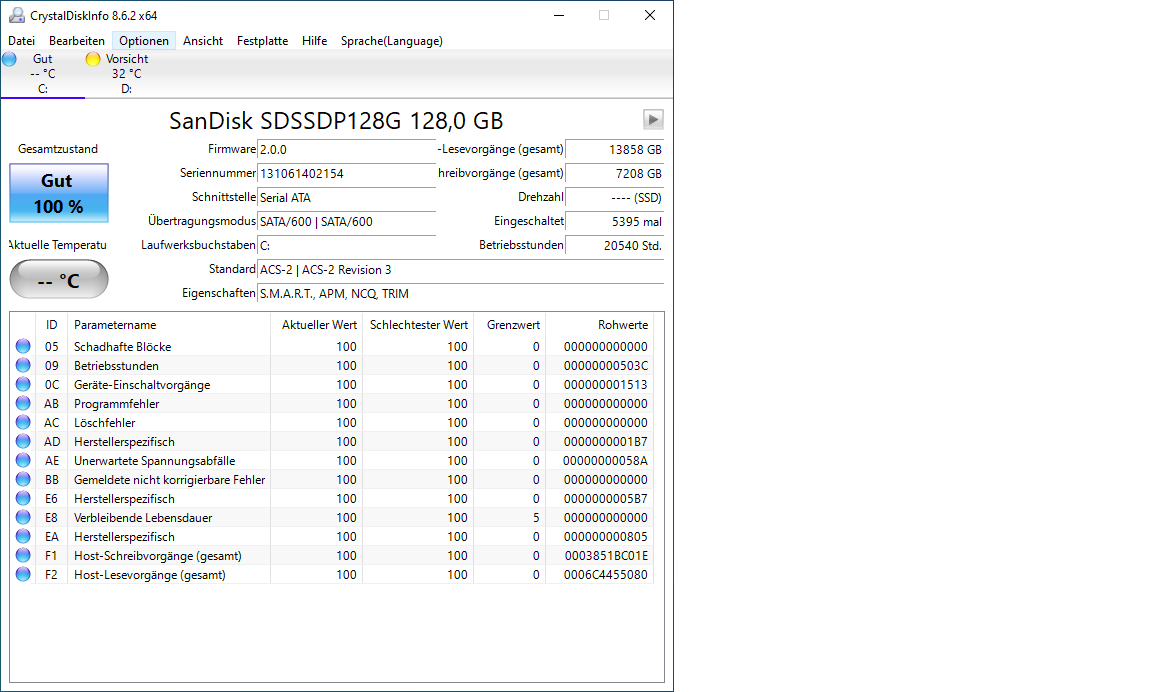The image size is (1152, 692).
Task: Click the Eingeschaltet value 5395 mal
Action: click(615, 222)
